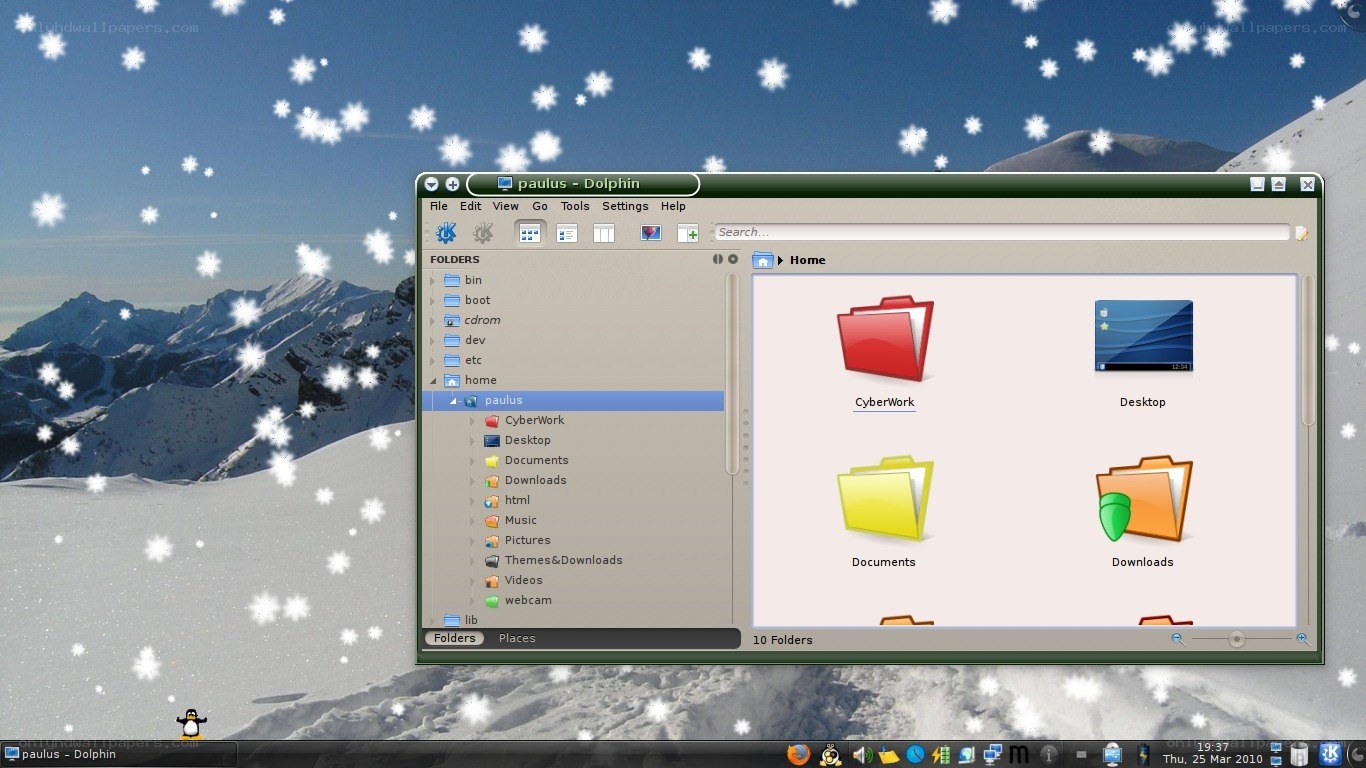
Task: Switch to Columns view mode
Action: tap(604, 233)
